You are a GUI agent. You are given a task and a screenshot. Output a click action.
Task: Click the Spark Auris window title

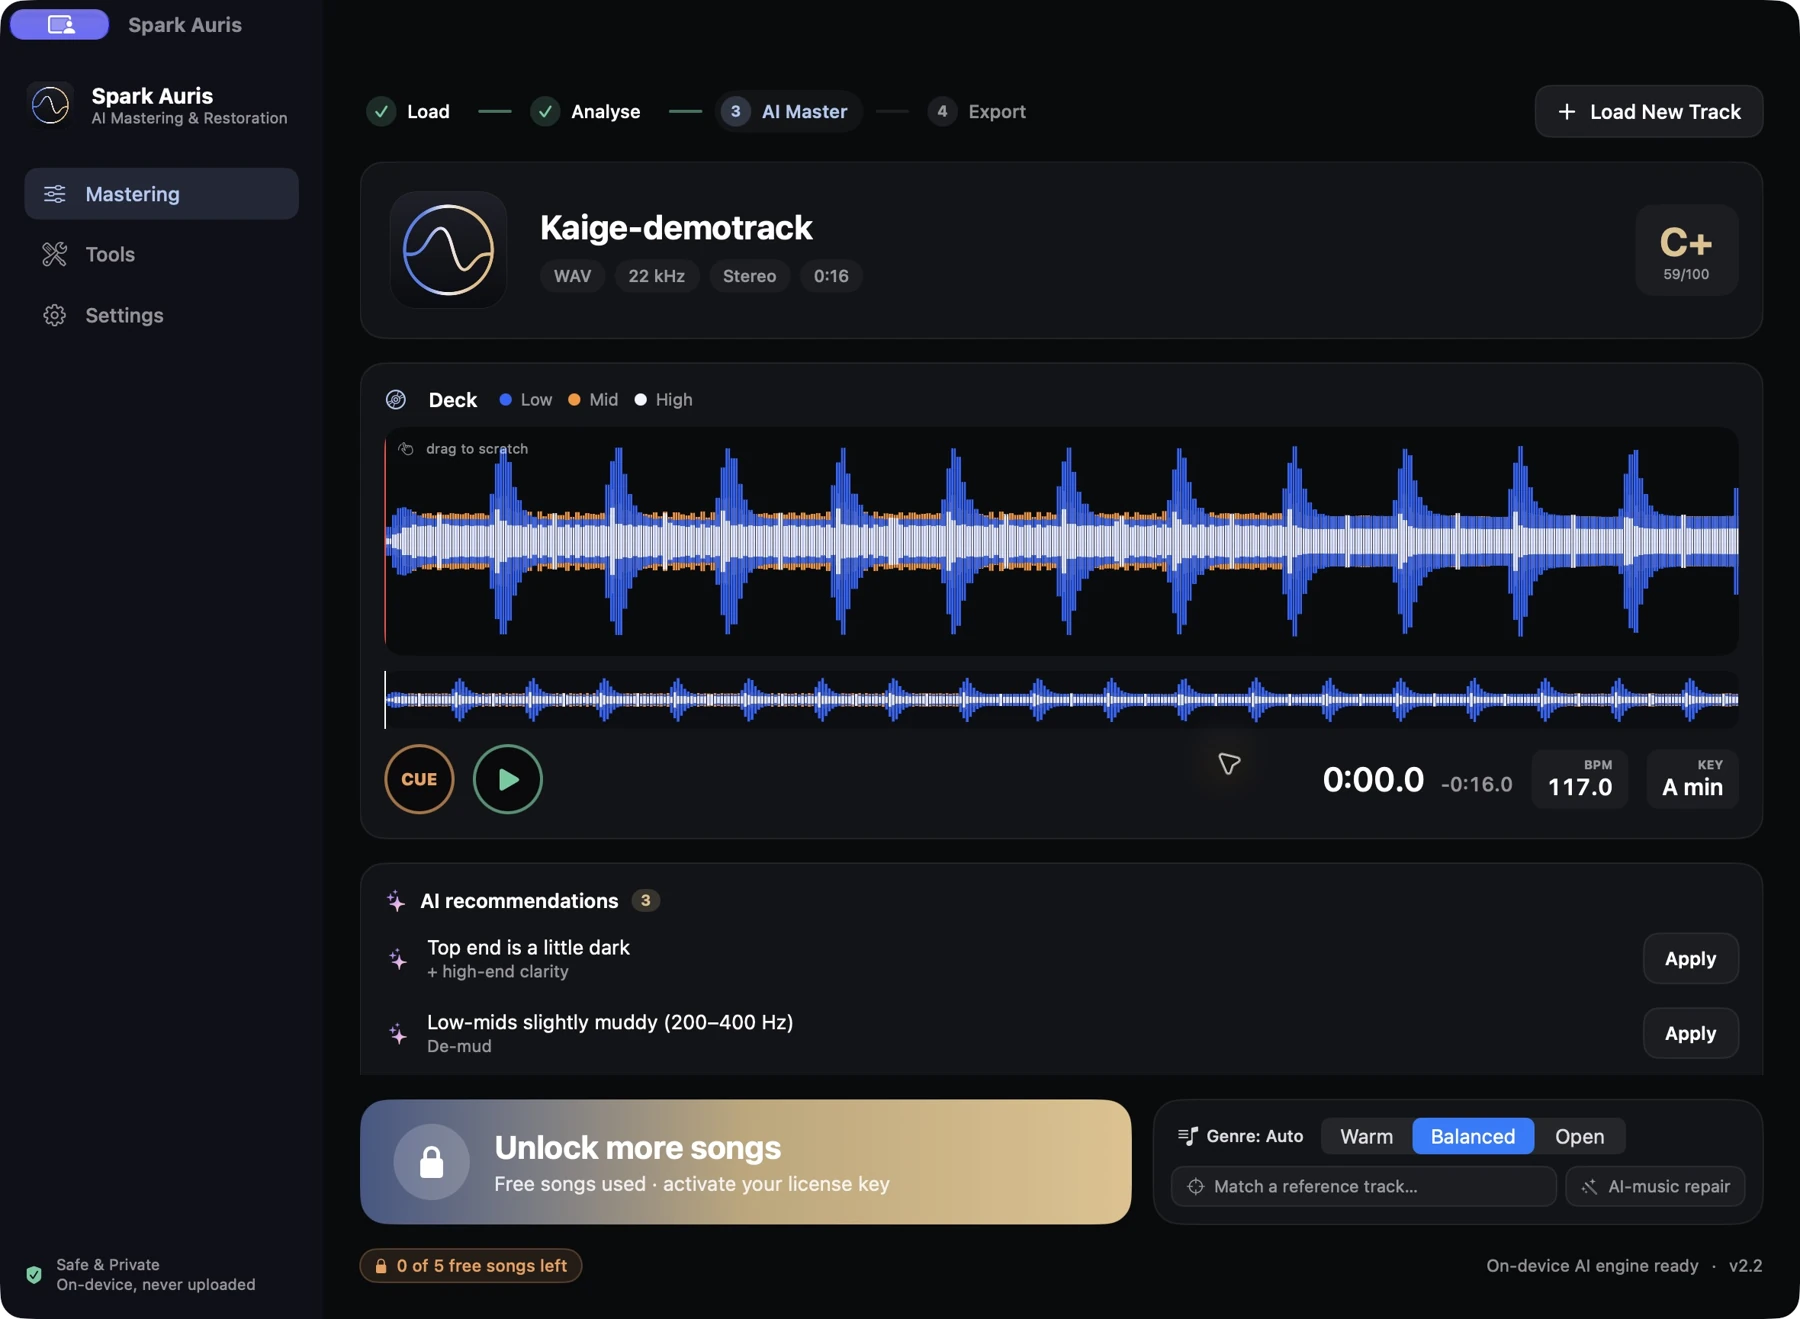[185, 25]
